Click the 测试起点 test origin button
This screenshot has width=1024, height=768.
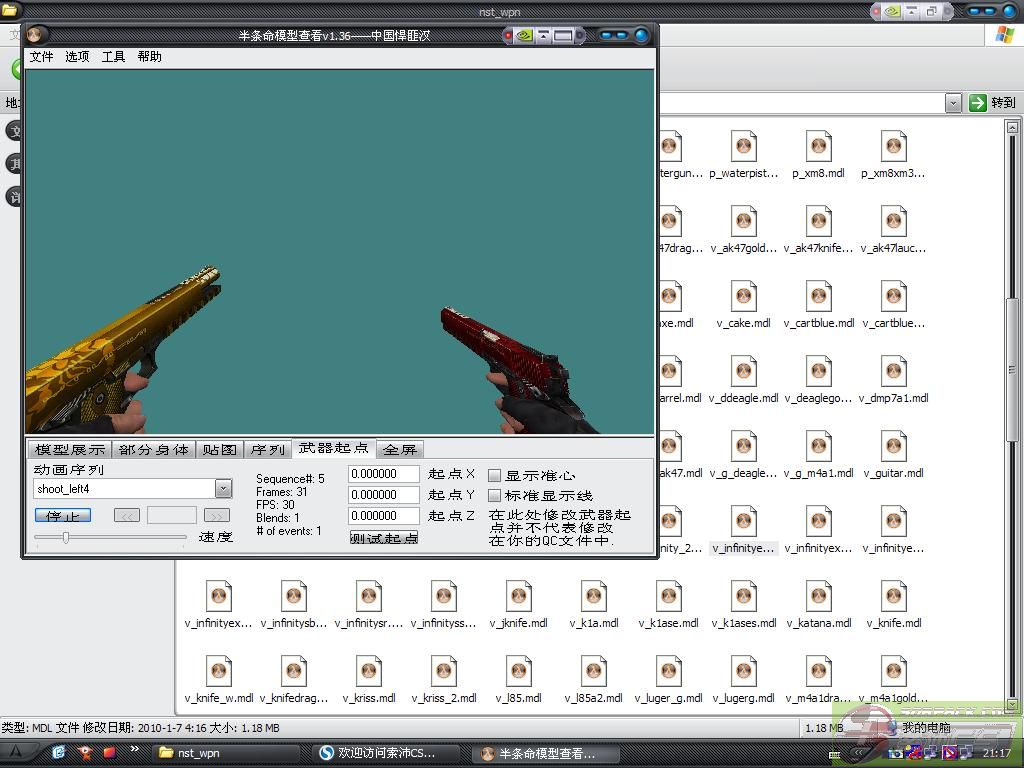pyautogui.click(x=384, y=538)
